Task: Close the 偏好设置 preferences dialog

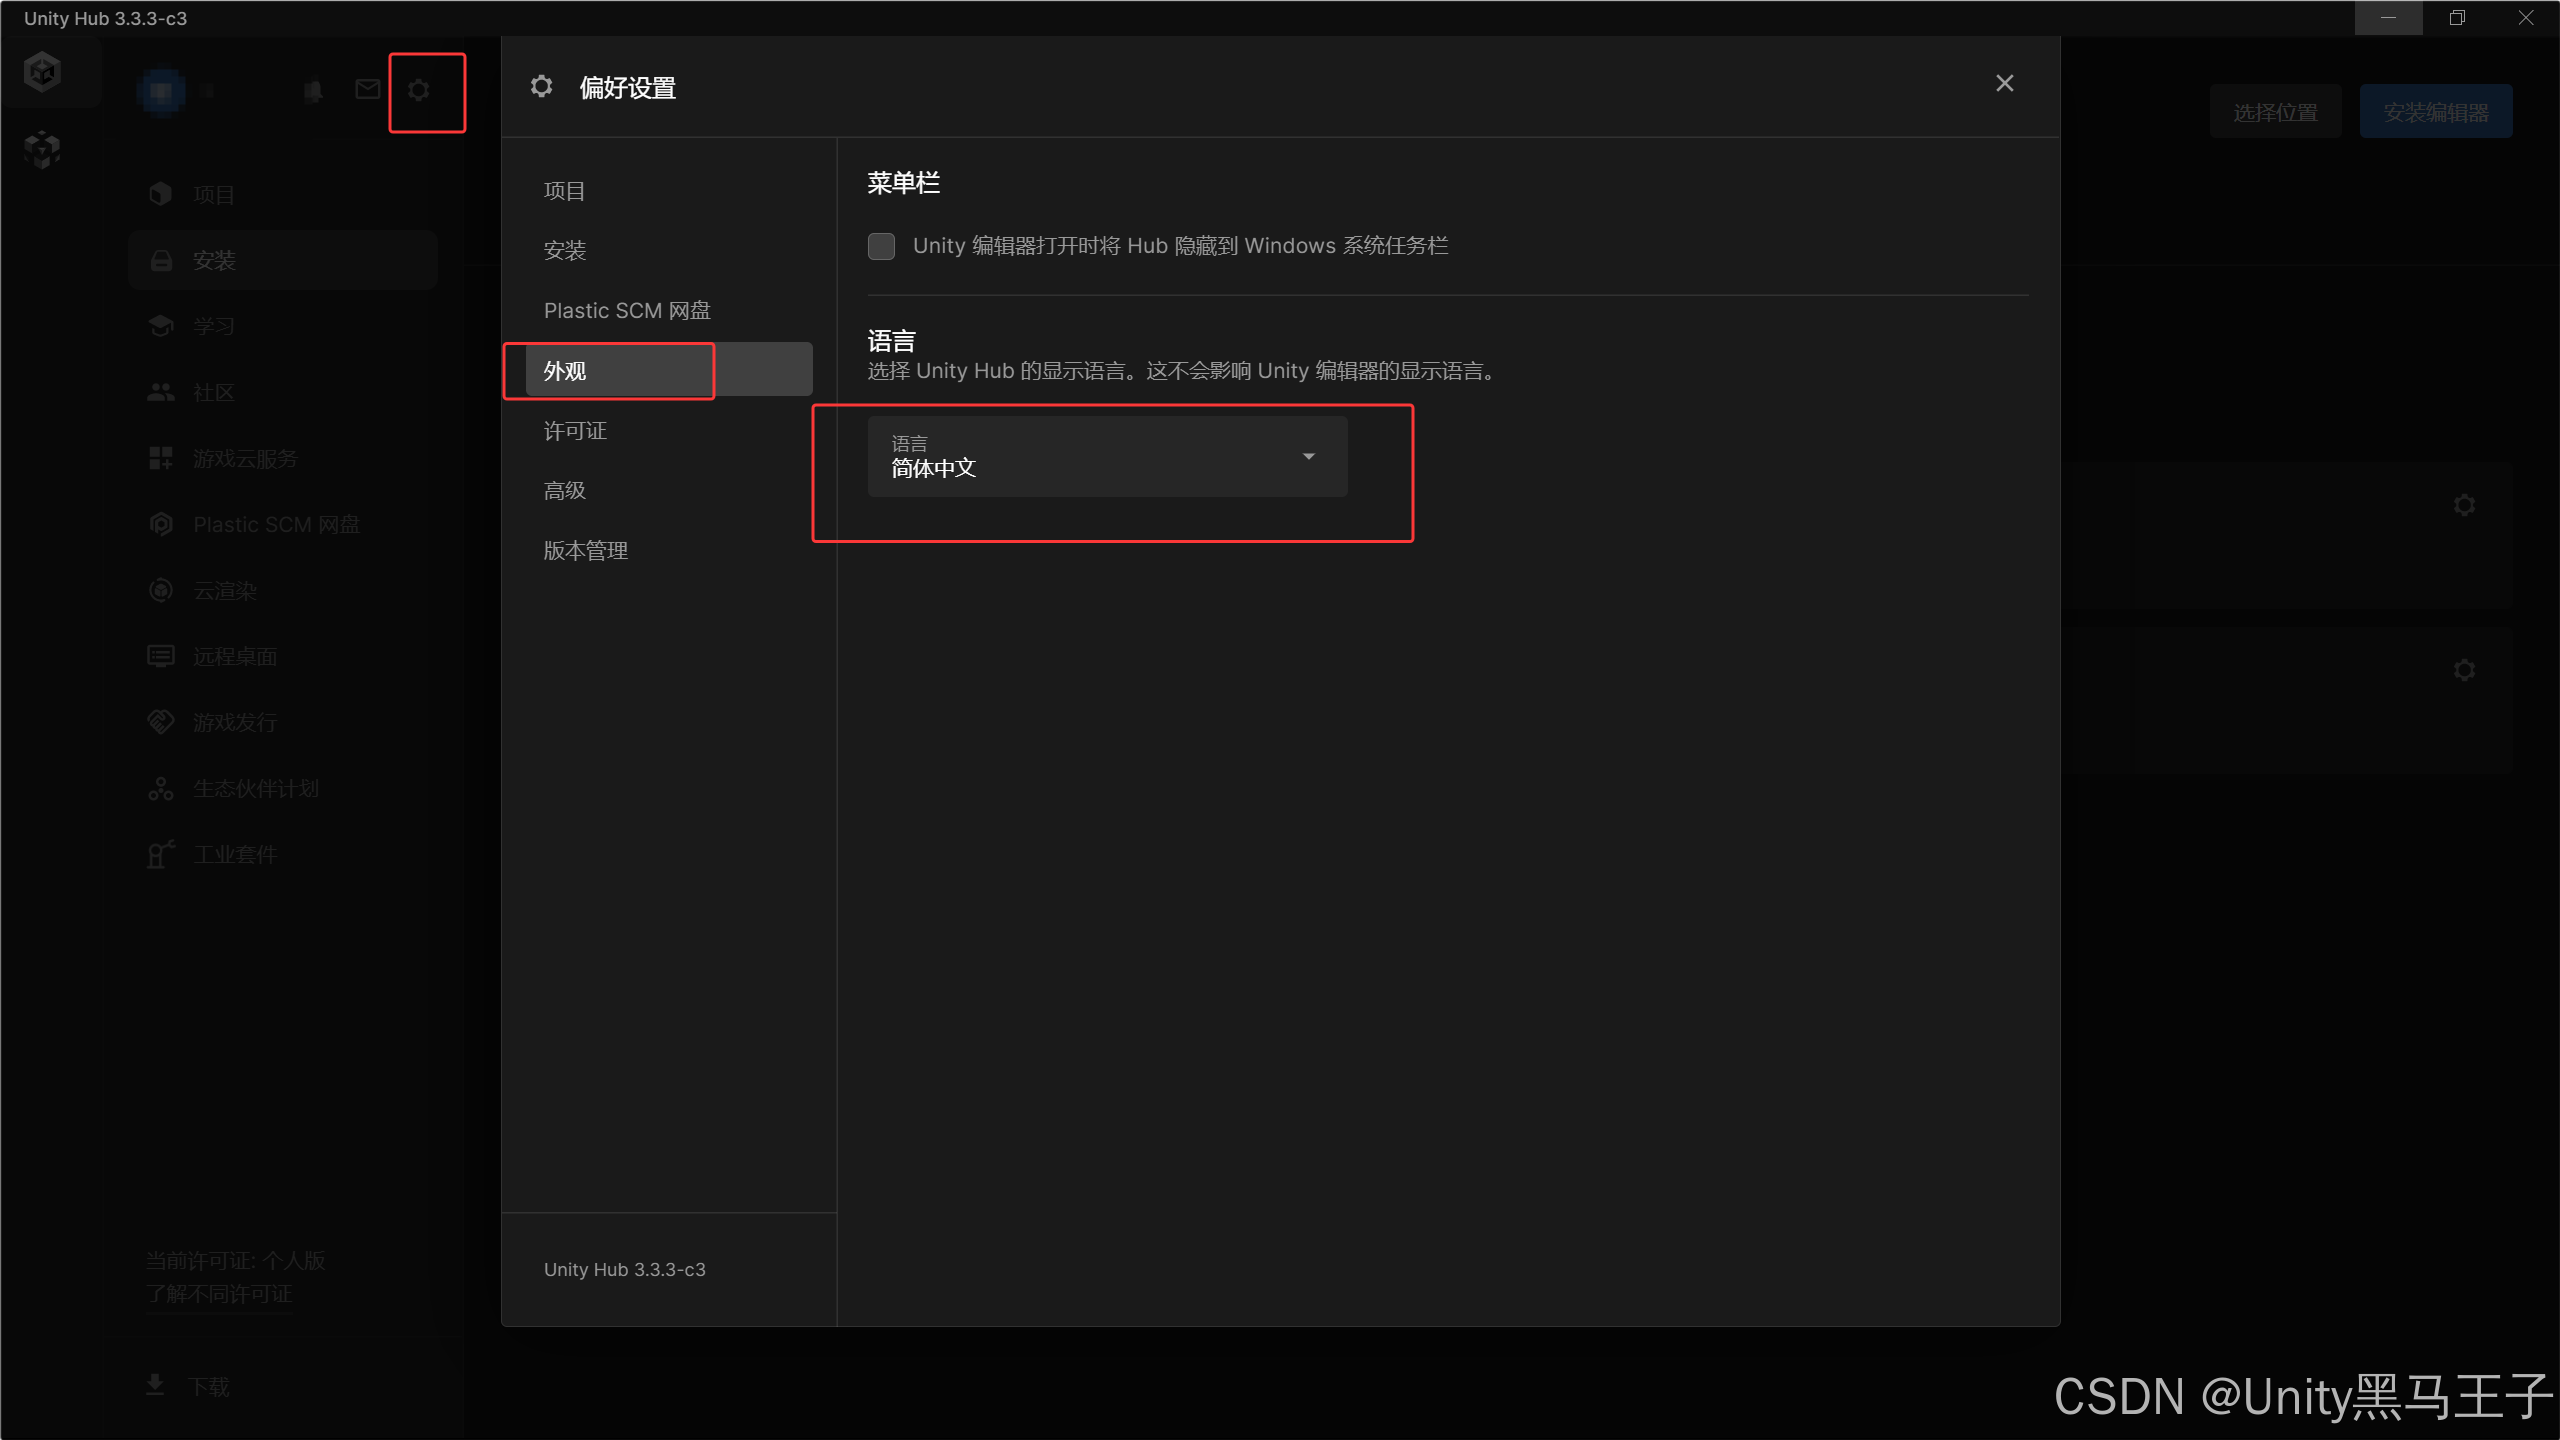Action: tap(2004, 83)
